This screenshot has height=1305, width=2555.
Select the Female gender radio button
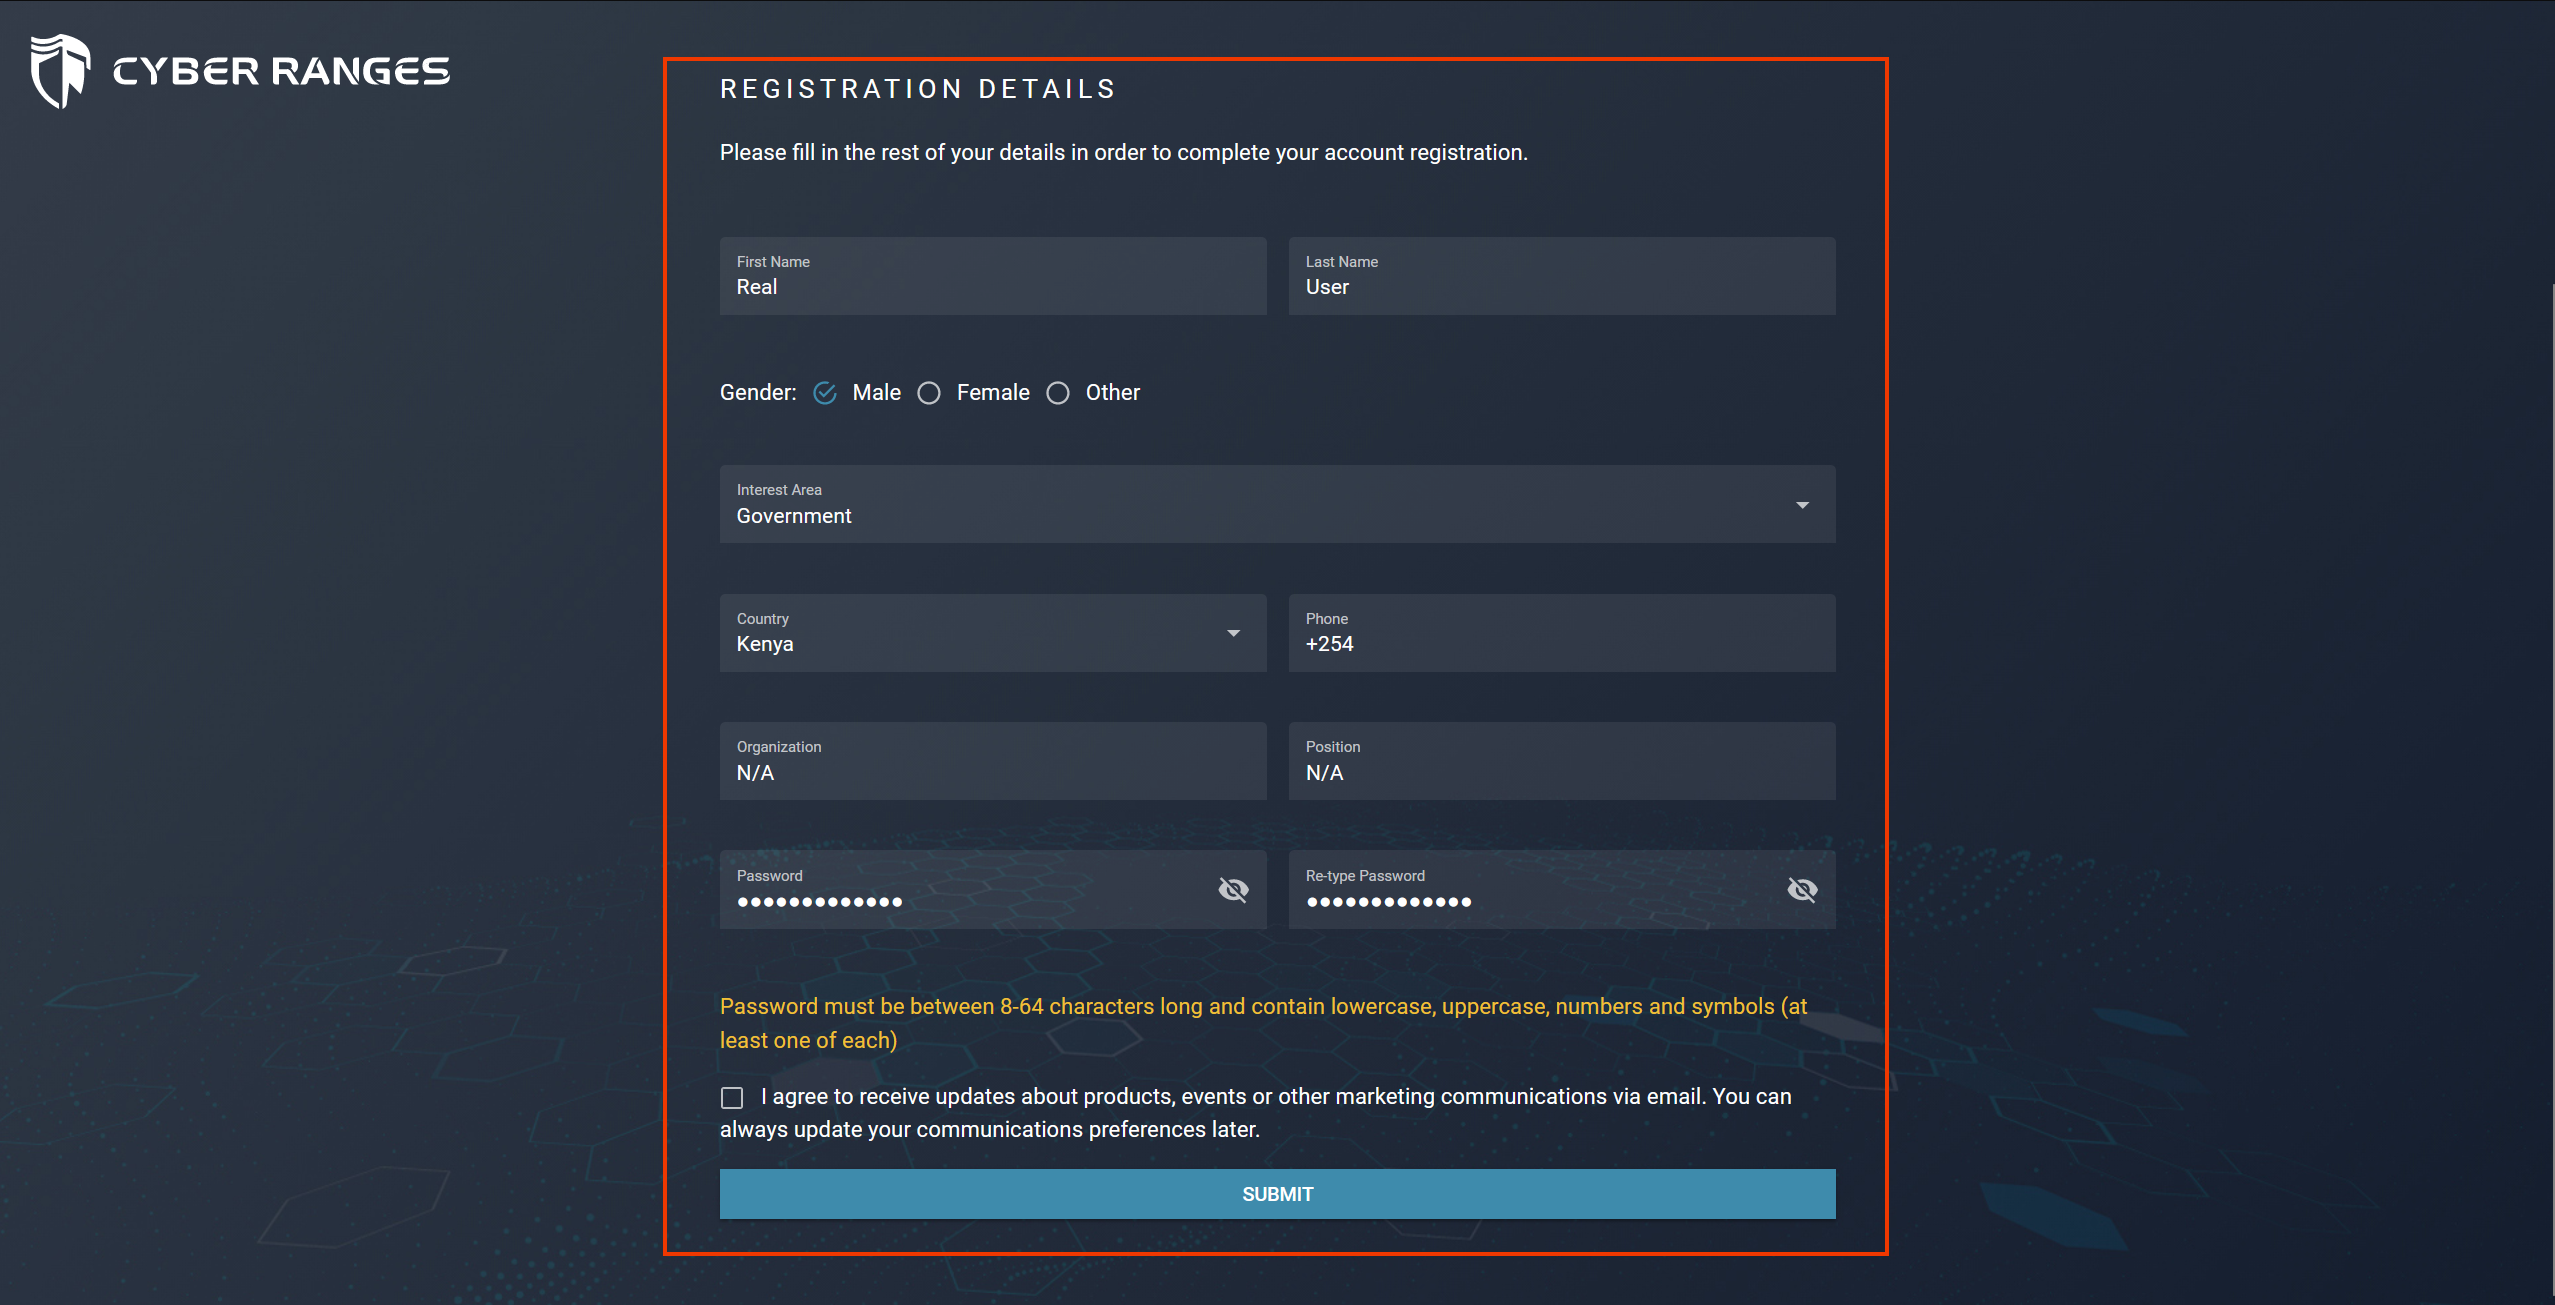coord(928,393)
